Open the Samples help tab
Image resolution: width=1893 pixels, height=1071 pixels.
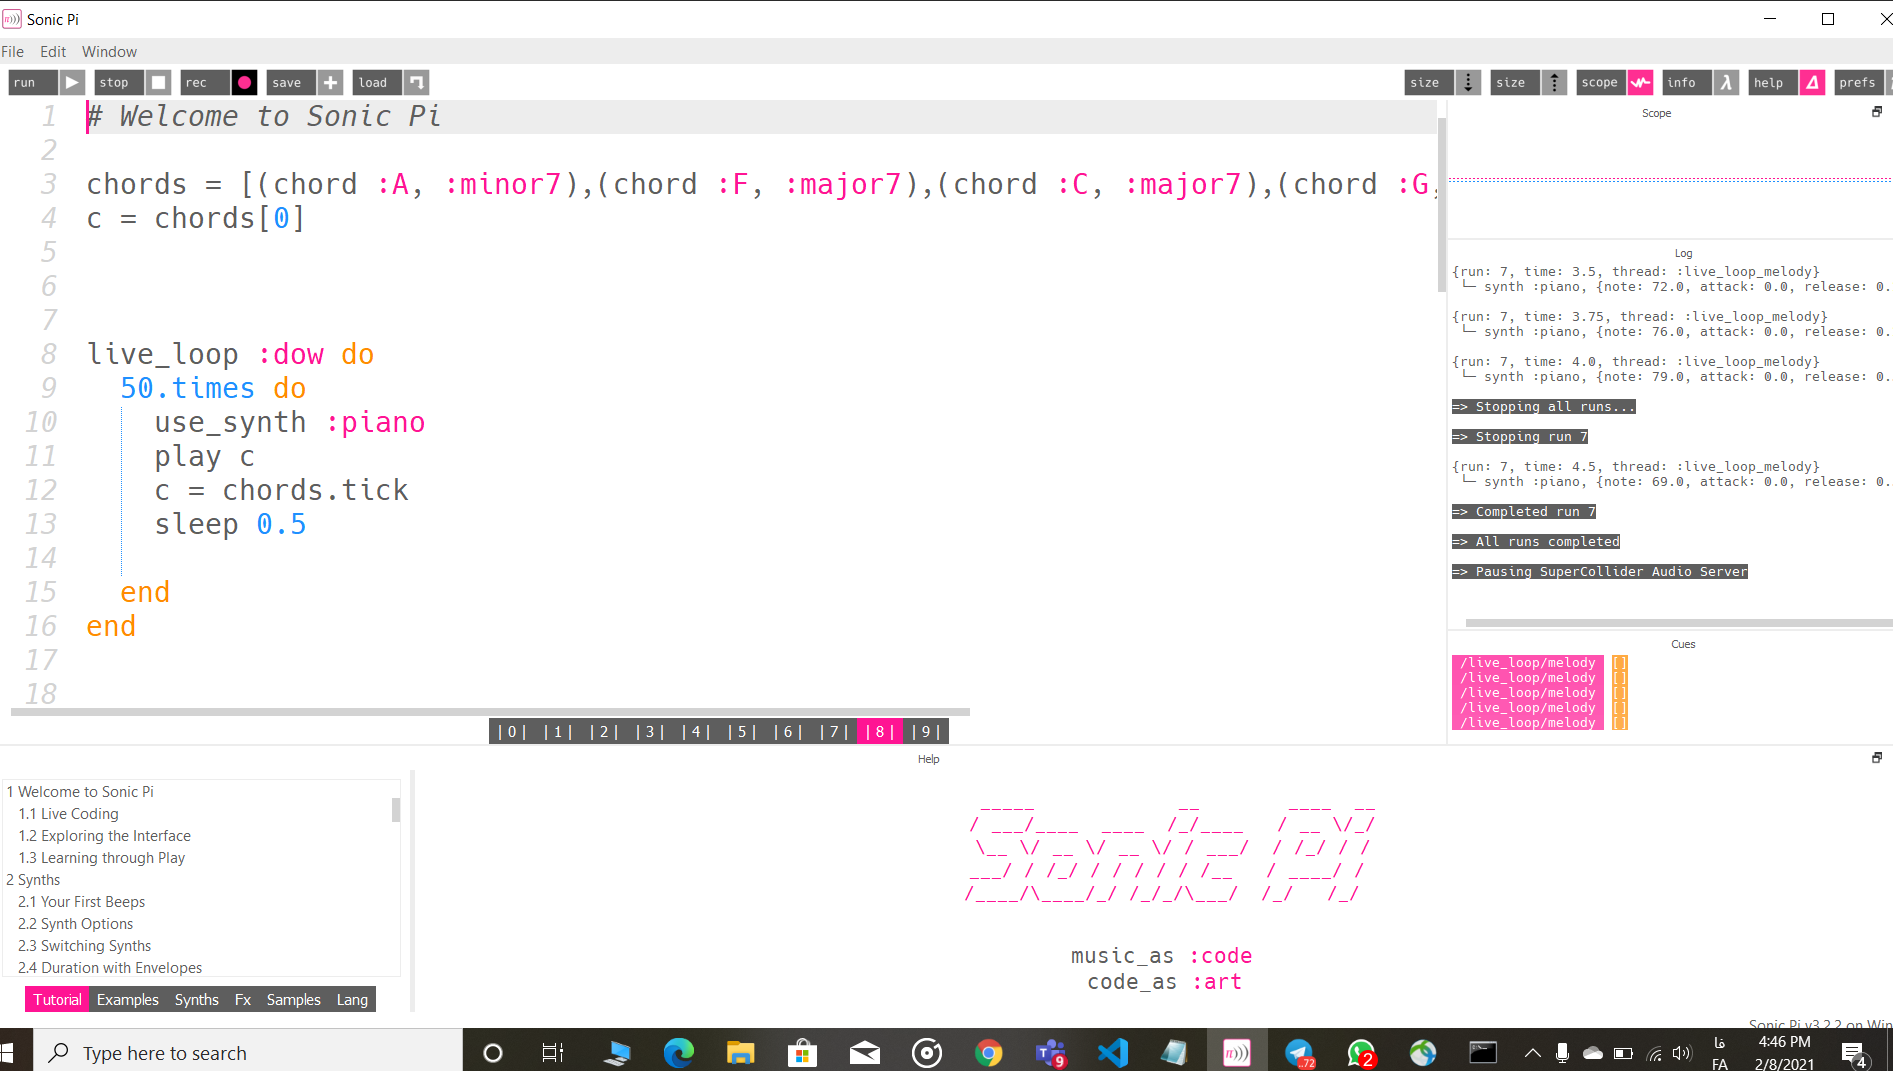(293, 1000)
